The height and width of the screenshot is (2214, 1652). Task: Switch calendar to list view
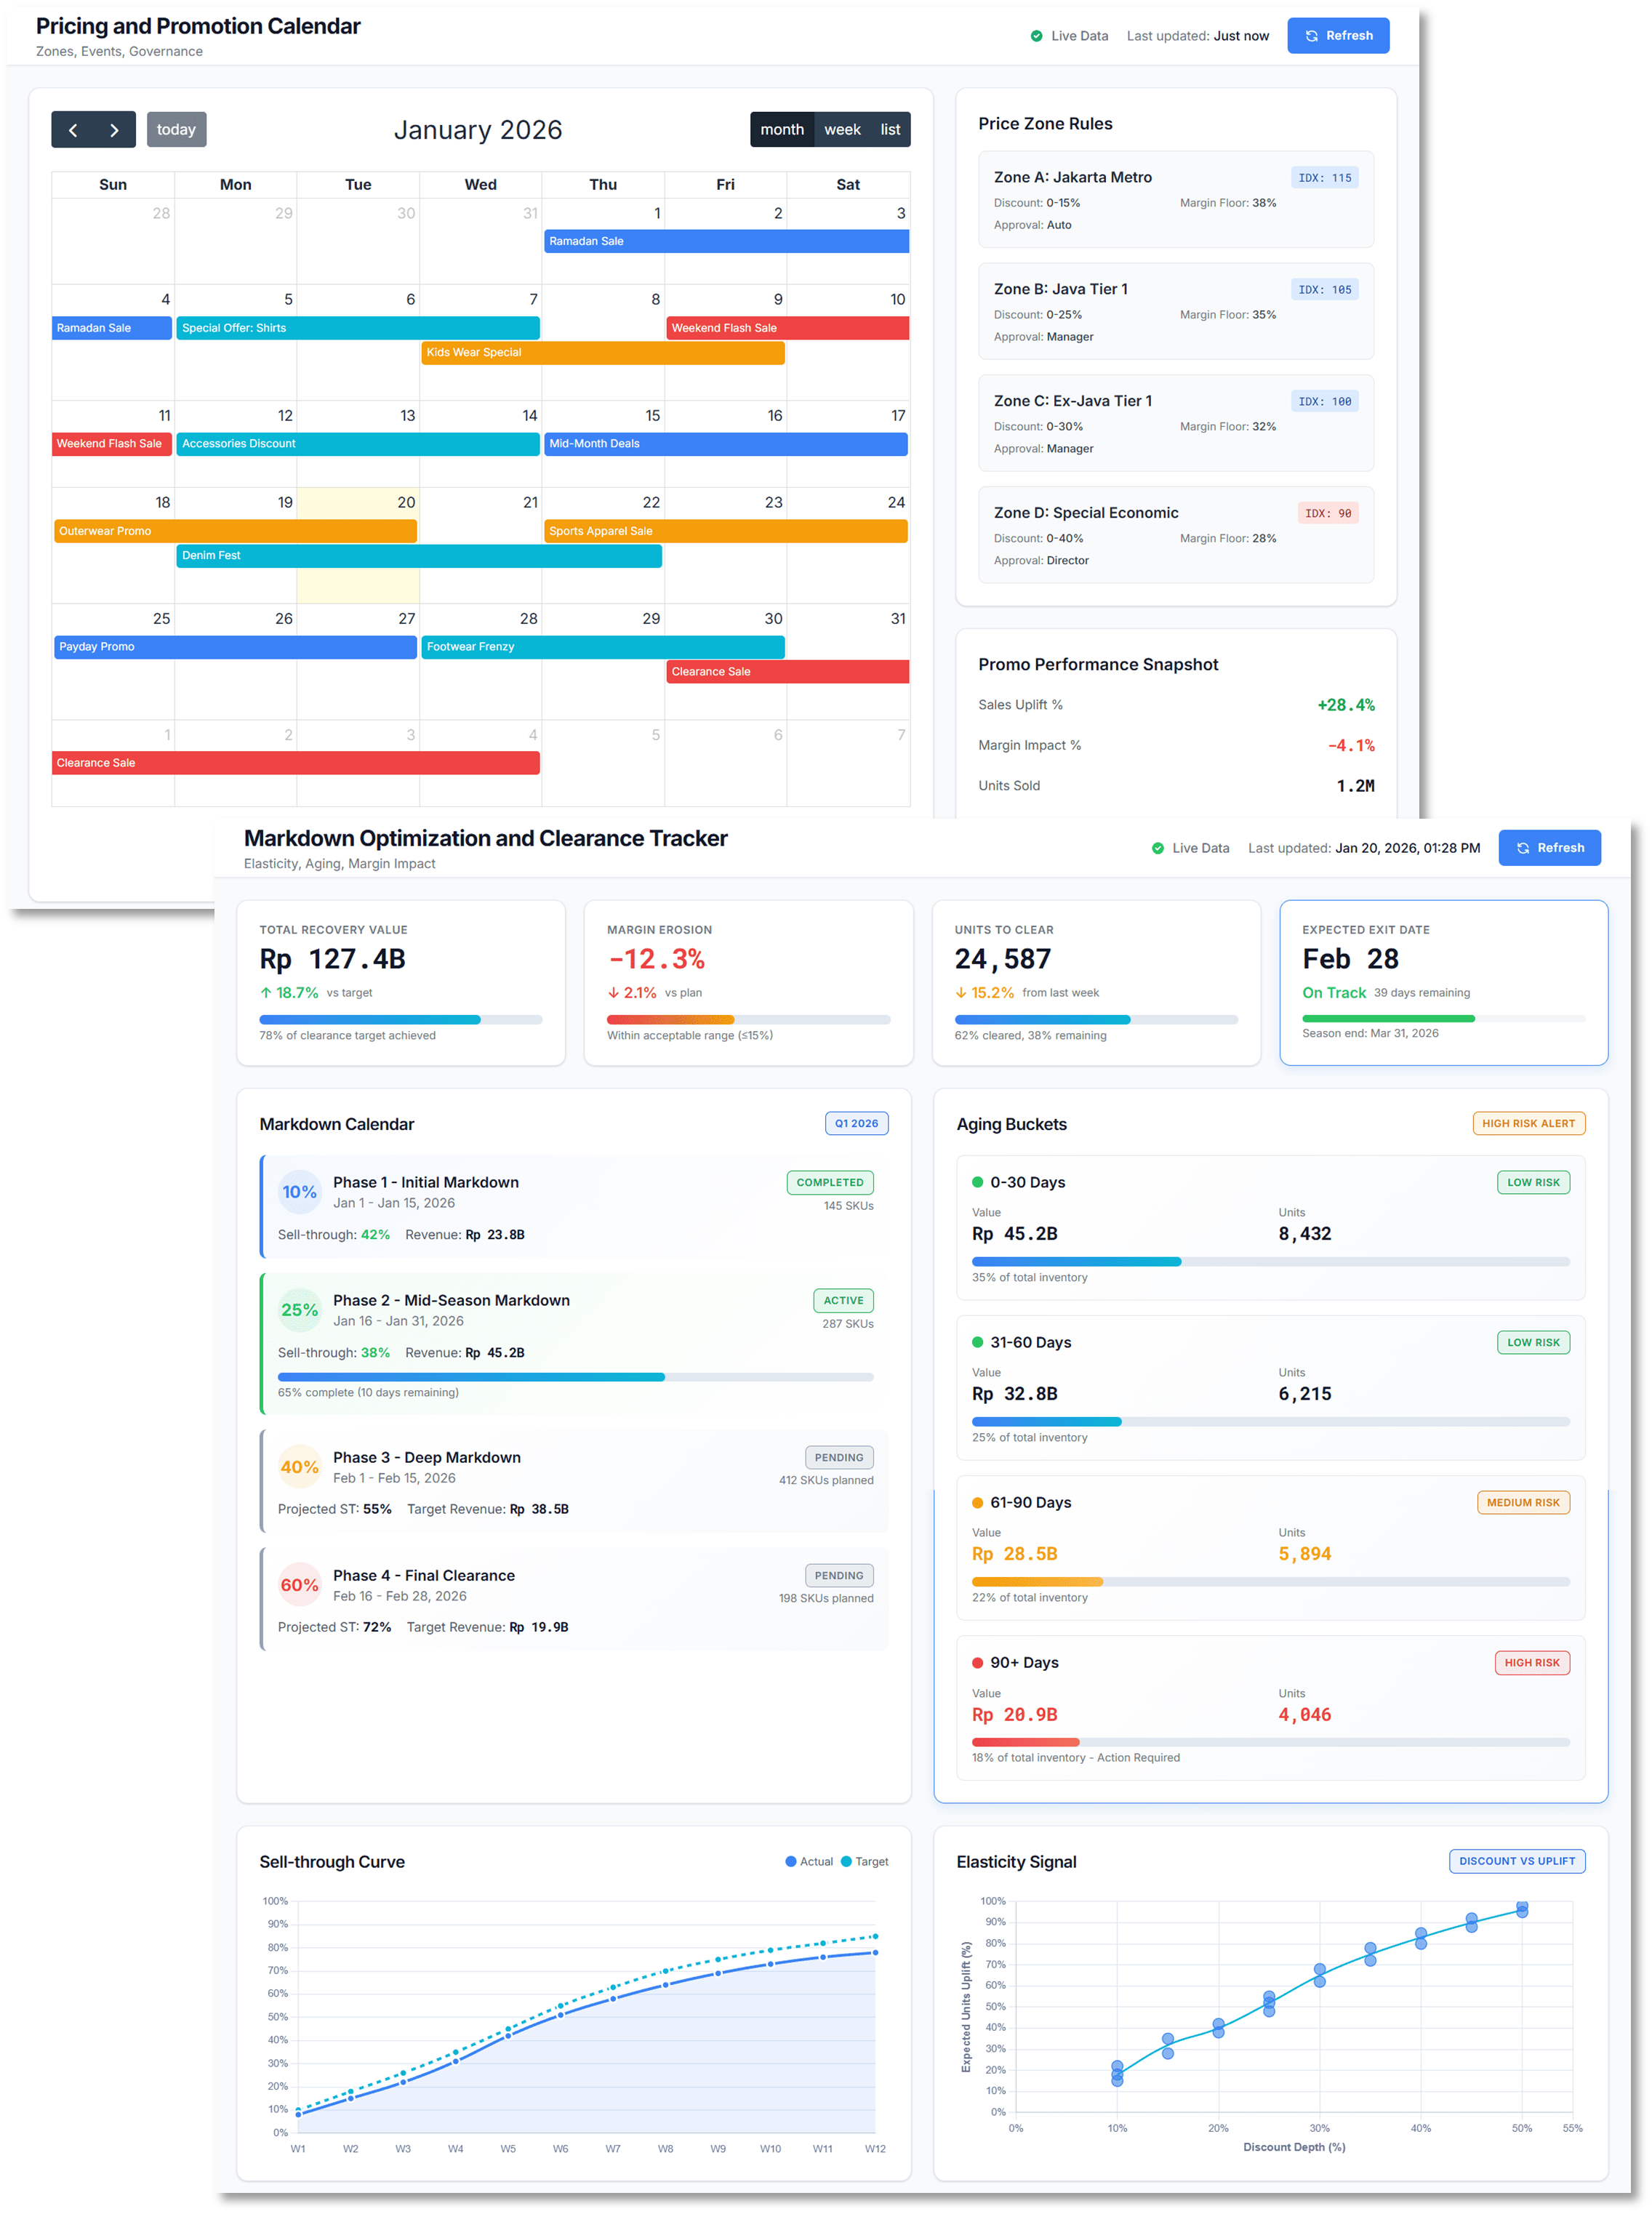[889, 129]
